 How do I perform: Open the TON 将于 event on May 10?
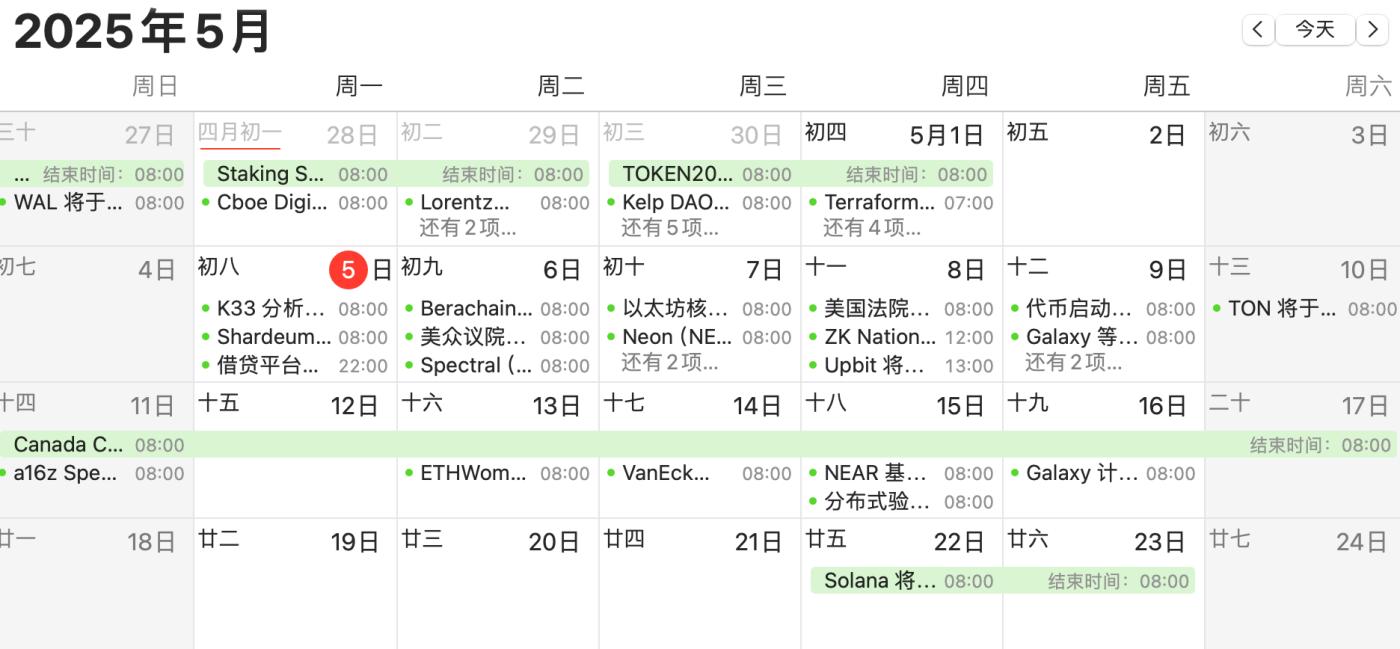point(1281,309)
